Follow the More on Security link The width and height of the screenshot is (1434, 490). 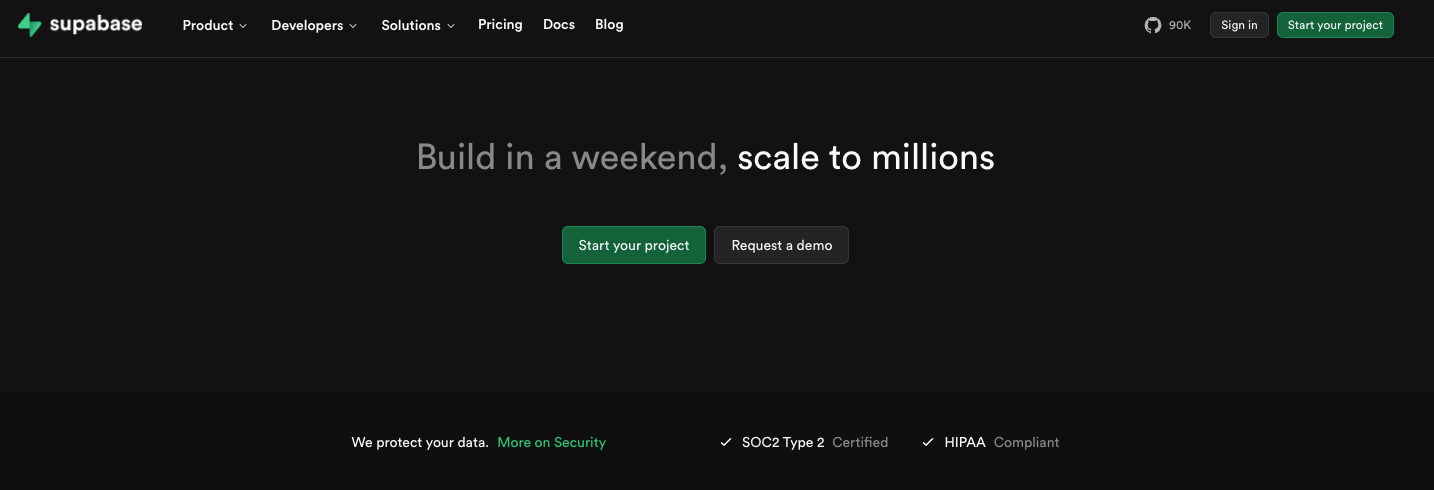click(x=551, y=442)
